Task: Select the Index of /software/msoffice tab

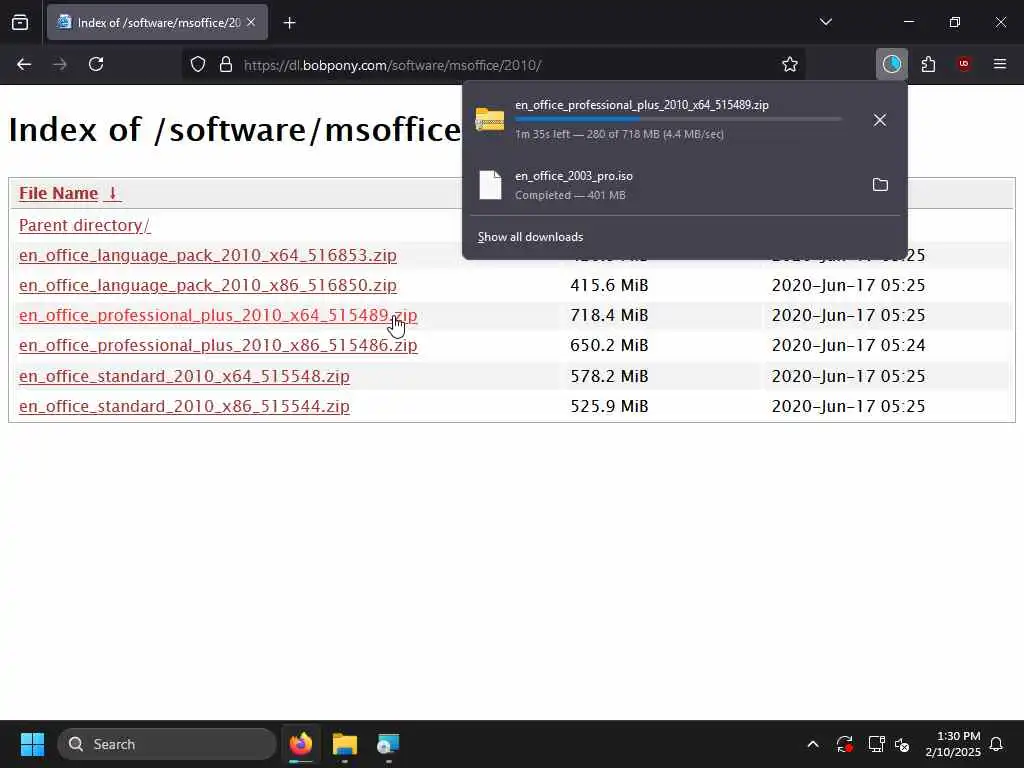Action: [x=157, y=22]
